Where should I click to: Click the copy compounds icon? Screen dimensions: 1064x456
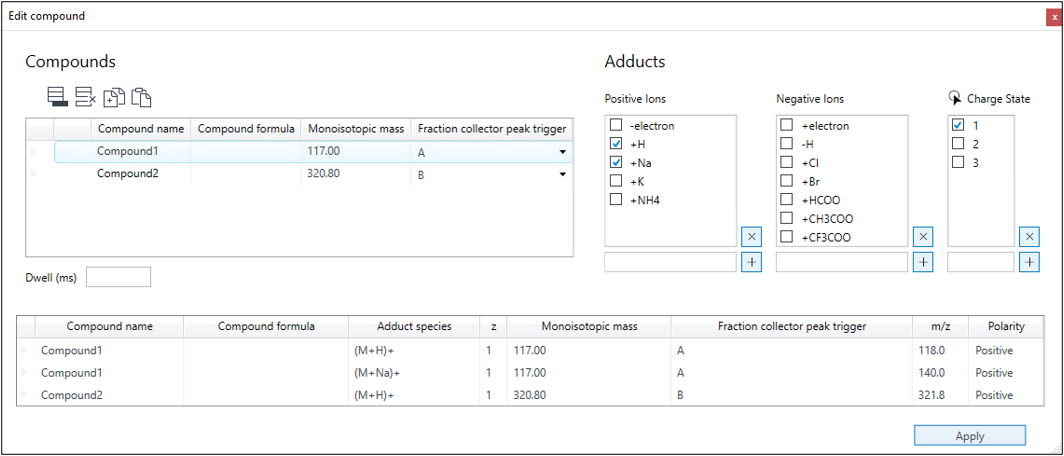point(114,98)
